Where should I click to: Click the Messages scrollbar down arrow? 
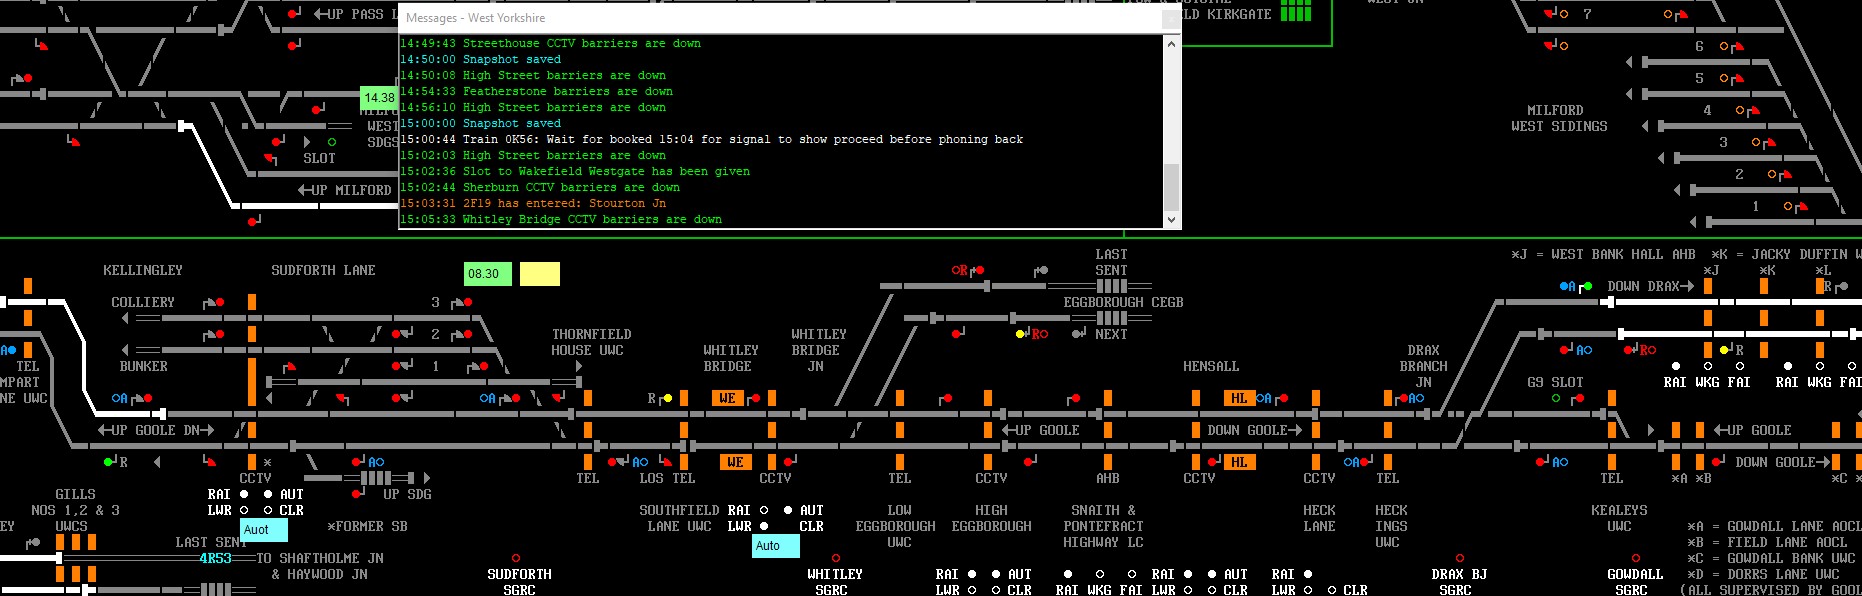pyautogui.click(x=1172, y=219)
